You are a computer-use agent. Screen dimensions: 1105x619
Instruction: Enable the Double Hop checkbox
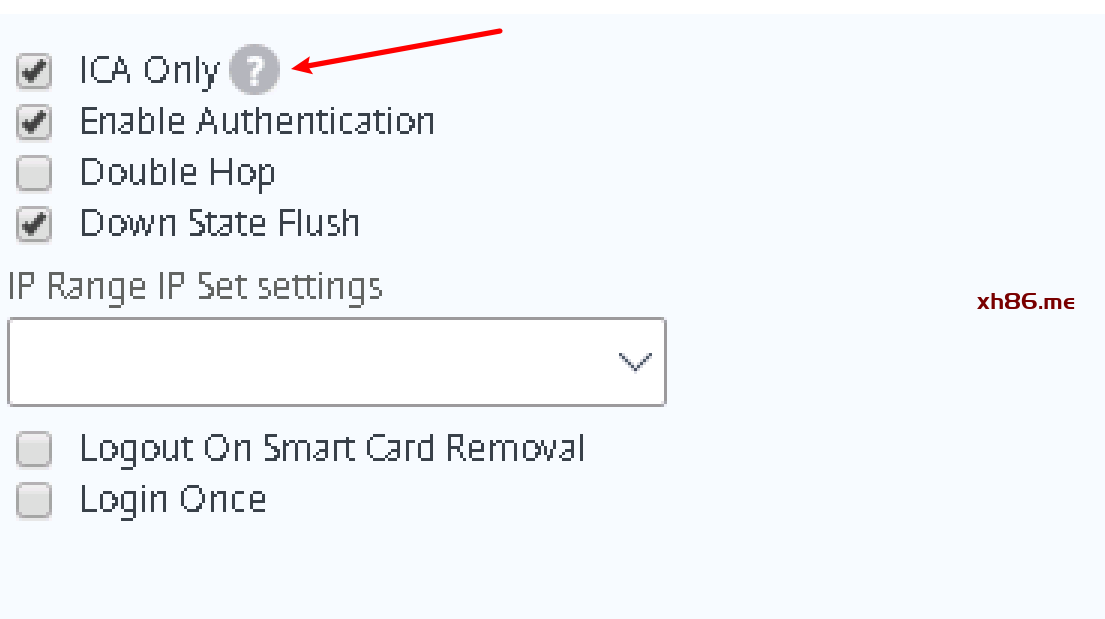coord(34,174)
